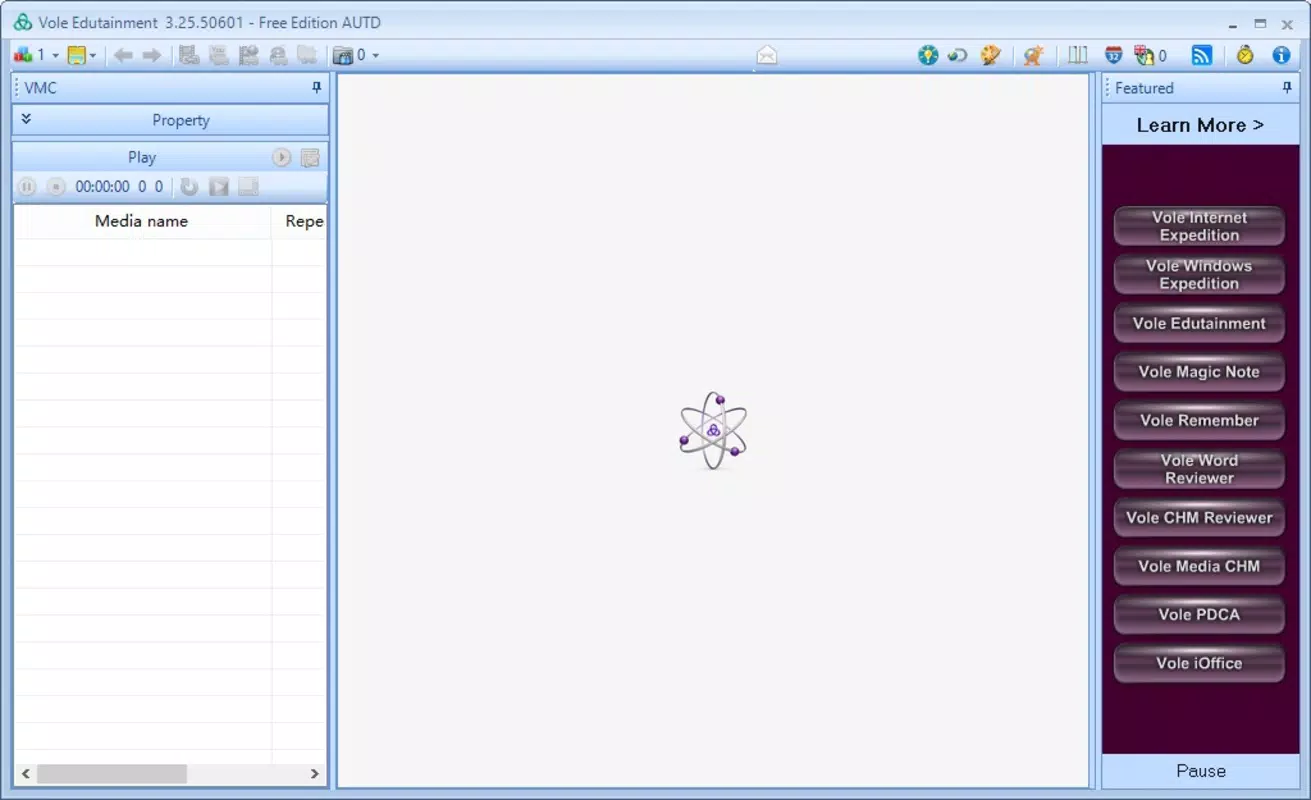Open the yellow notepad icon dropdown arrow
Screen dimensions: 1311x800
[93, 56]
